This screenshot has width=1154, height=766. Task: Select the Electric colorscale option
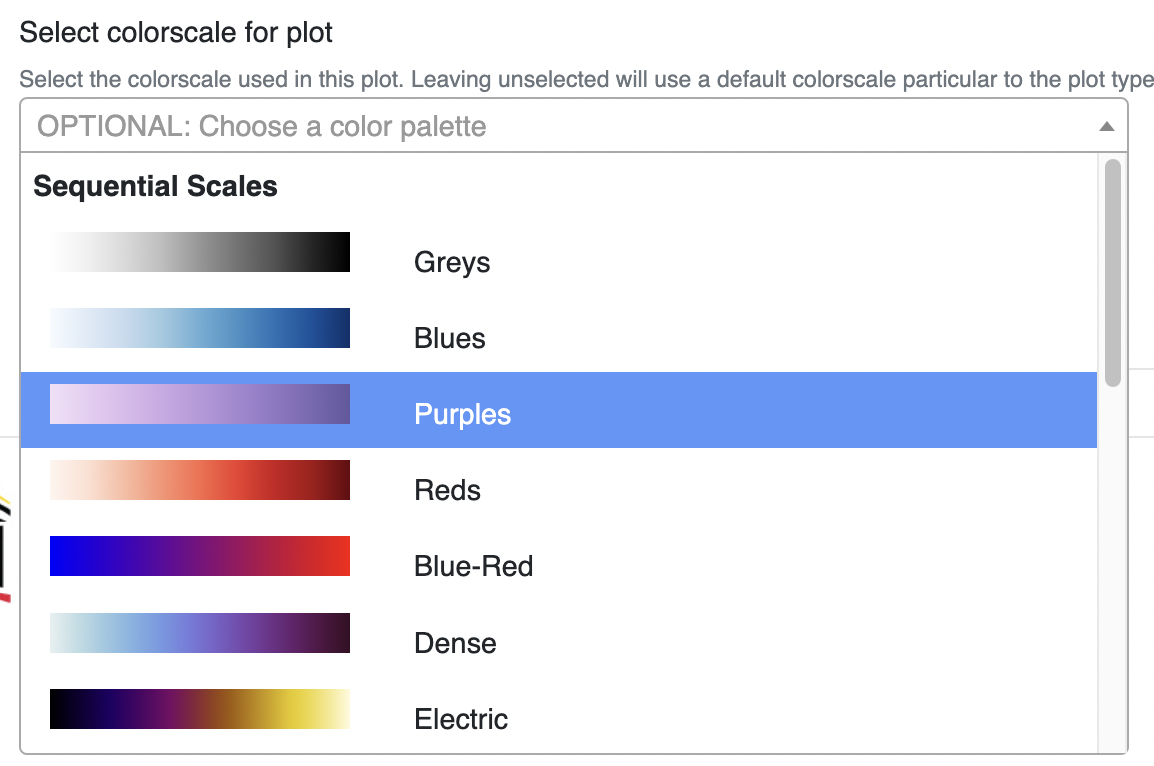tap(460, 718)
